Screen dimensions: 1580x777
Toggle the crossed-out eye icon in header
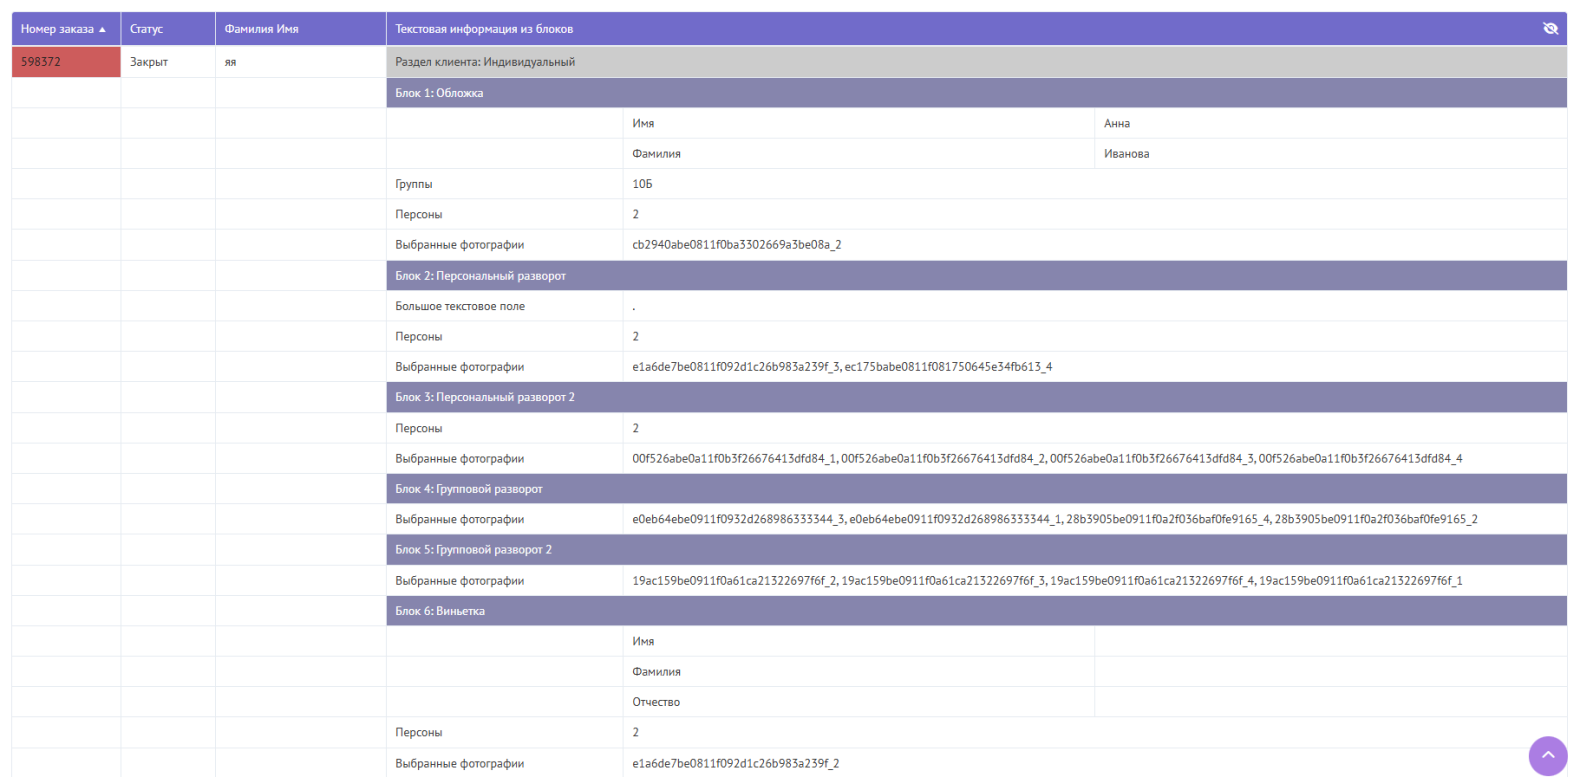pyautogui.click(x=1550, y=28)
